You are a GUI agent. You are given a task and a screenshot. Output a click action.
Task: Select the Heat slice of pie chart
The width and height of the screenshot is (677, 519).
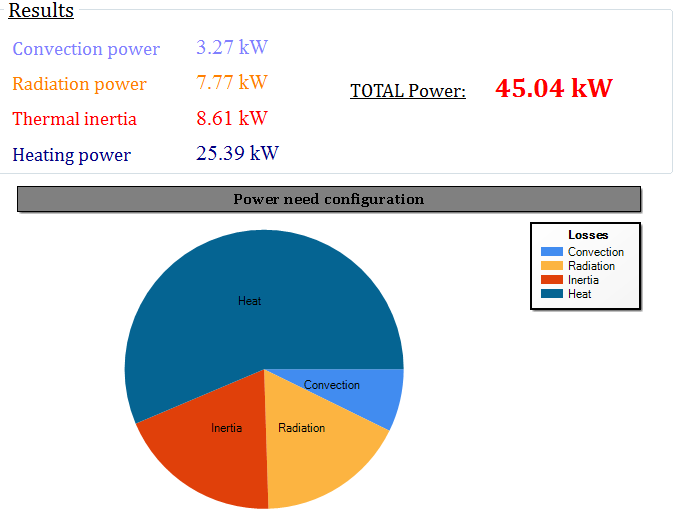coord(250,300)
